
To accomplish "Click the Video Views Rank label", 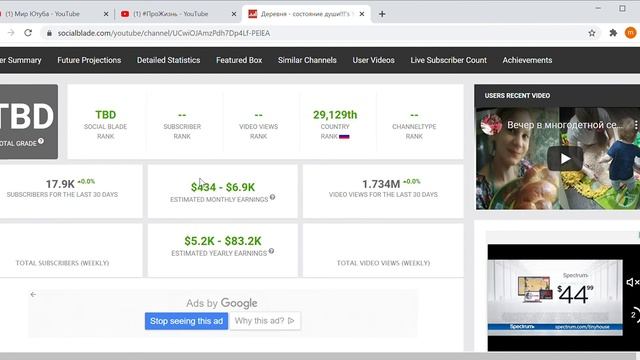I will coord(258,131).
